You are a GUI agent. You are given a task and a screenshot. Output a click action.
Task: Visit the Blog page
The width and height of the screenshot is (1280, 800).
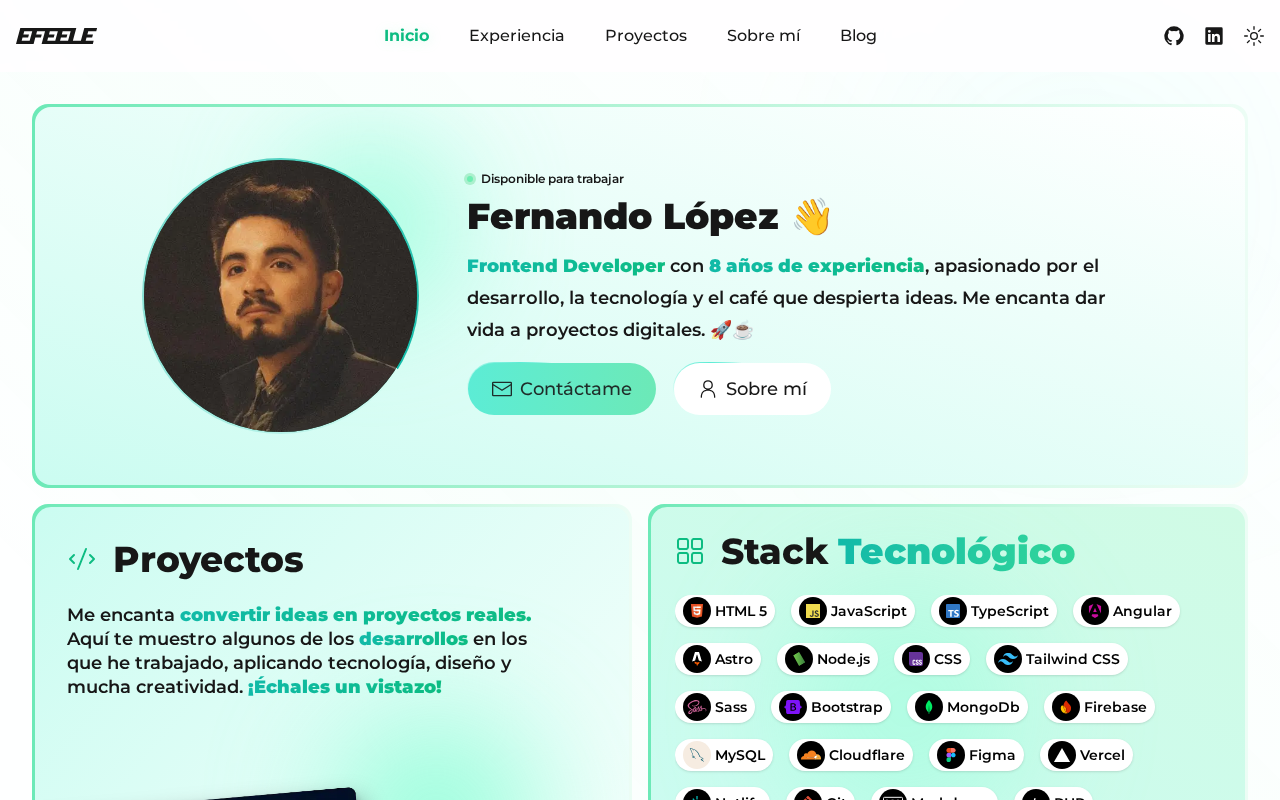tap(858, 36)
